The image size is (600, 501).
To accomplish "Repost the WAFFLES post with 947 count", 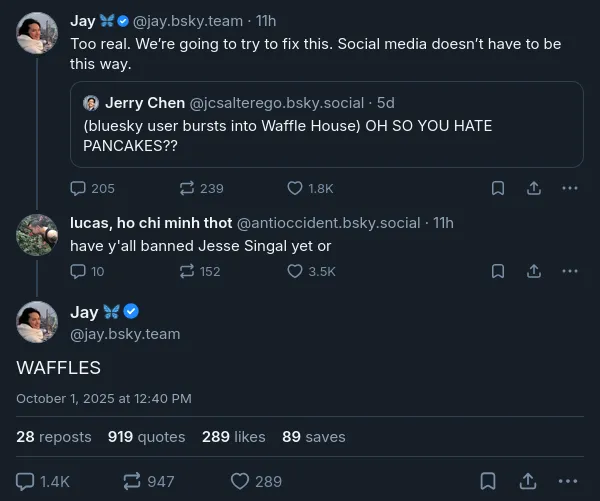I will coord(133,481).
